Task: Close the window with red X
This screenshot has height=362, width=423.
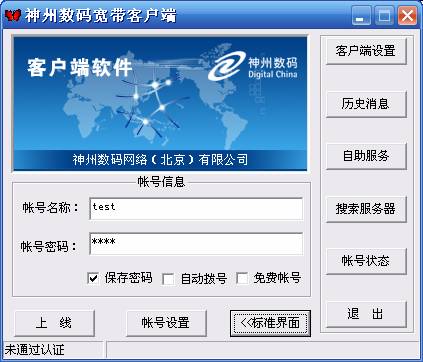Action: [x=407, y=15]
